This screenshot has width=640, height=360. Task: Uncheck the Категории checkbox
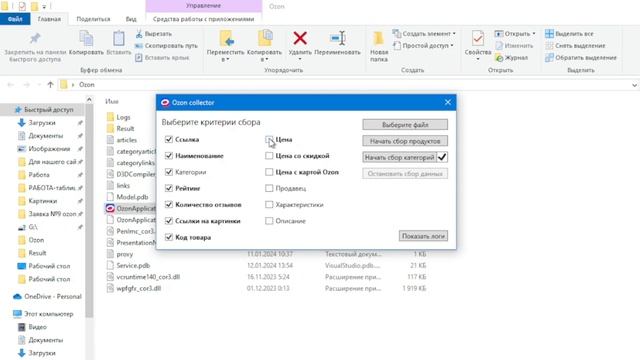[x=169, y=172]
